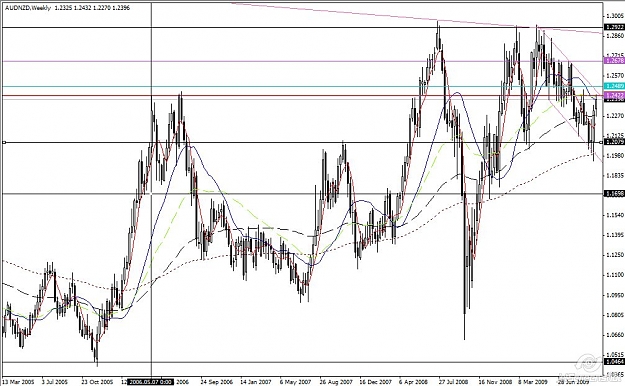Screen dimensions: 625x386
Task: Click the AUDNZD,Weekly chart title text
Action: click(x=28, y=8)
